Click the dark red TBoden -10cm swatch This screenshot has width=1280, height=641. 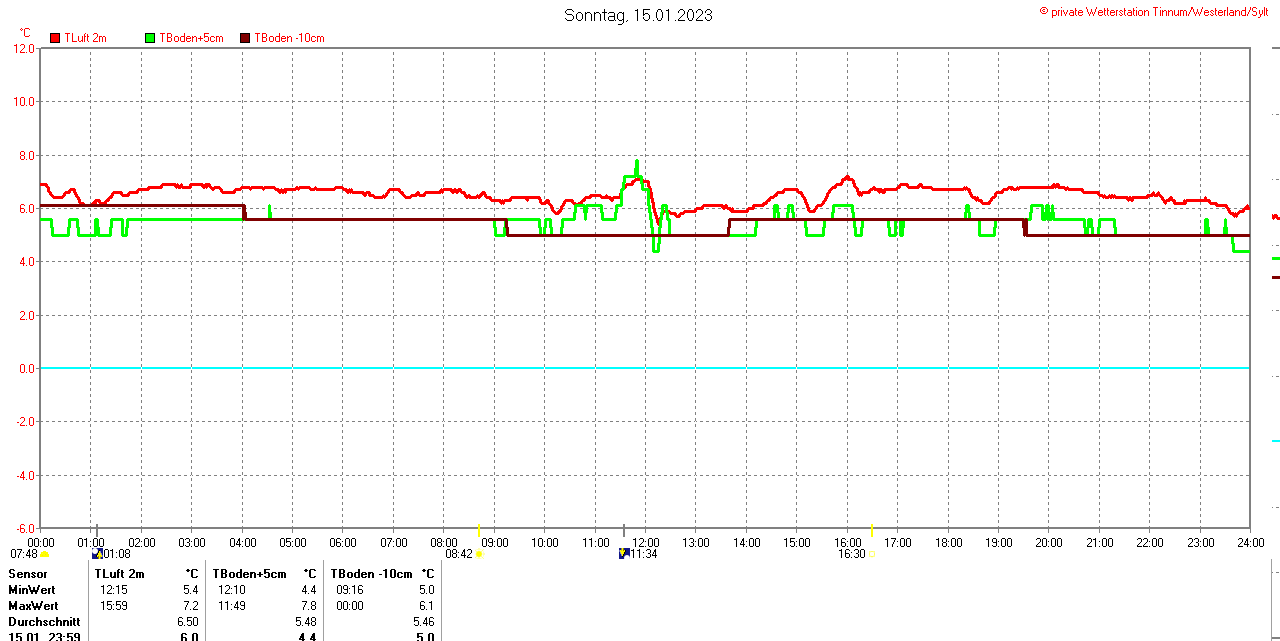tap(245, 38)
